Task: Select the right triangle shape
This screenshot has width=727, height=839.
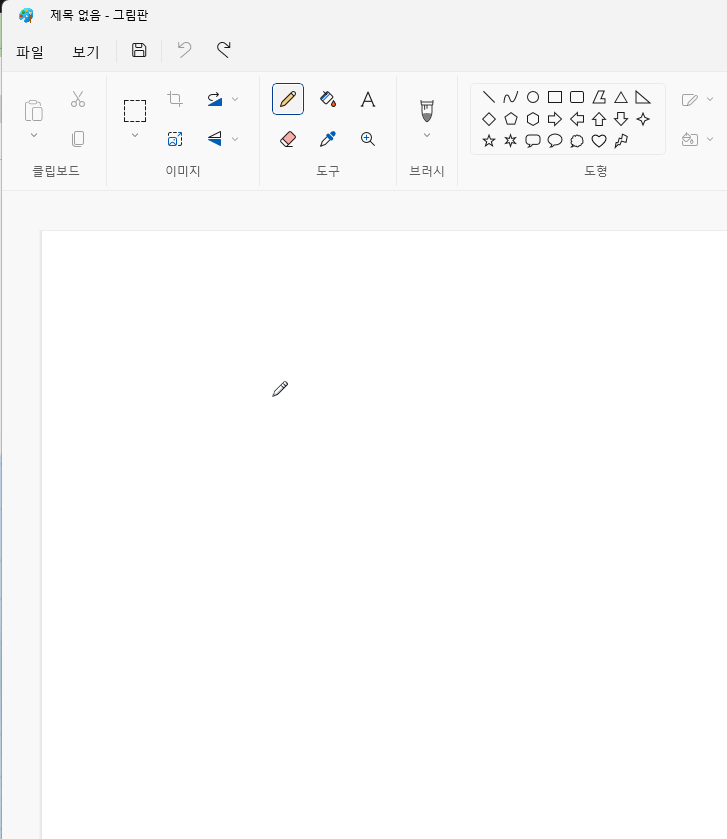Action: [x=642, y=97]
